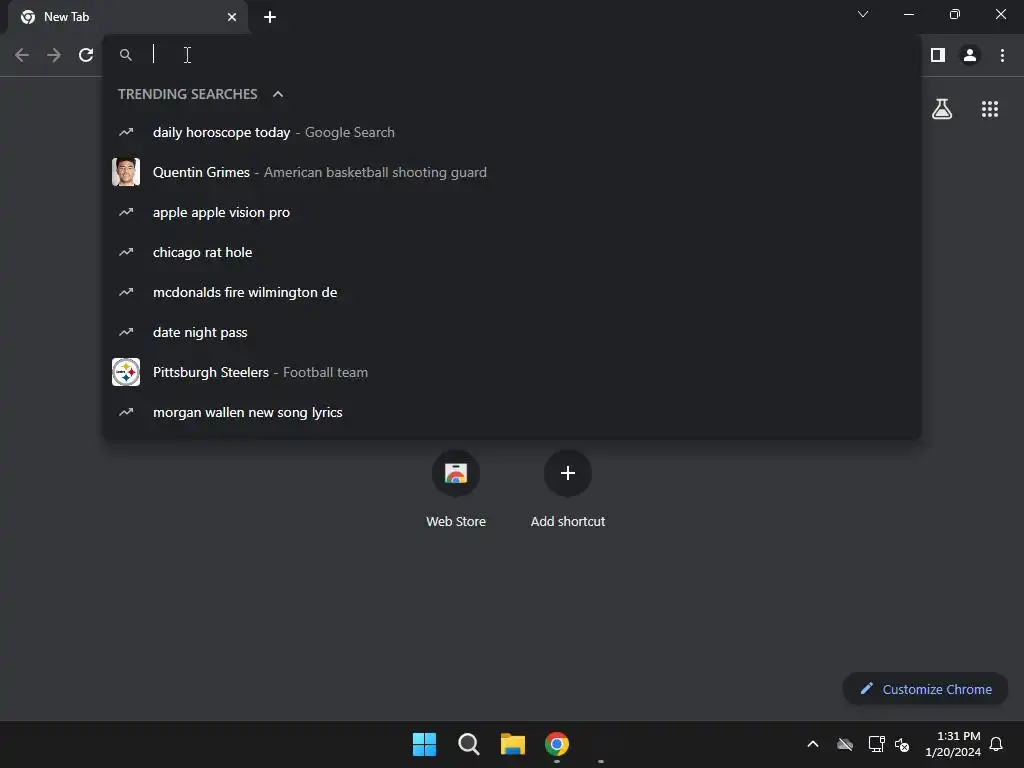Choose the Pittsburgh Steelers suggestion
The width and height of the screenshot is (1024, 768).
[x=512, y=372]
